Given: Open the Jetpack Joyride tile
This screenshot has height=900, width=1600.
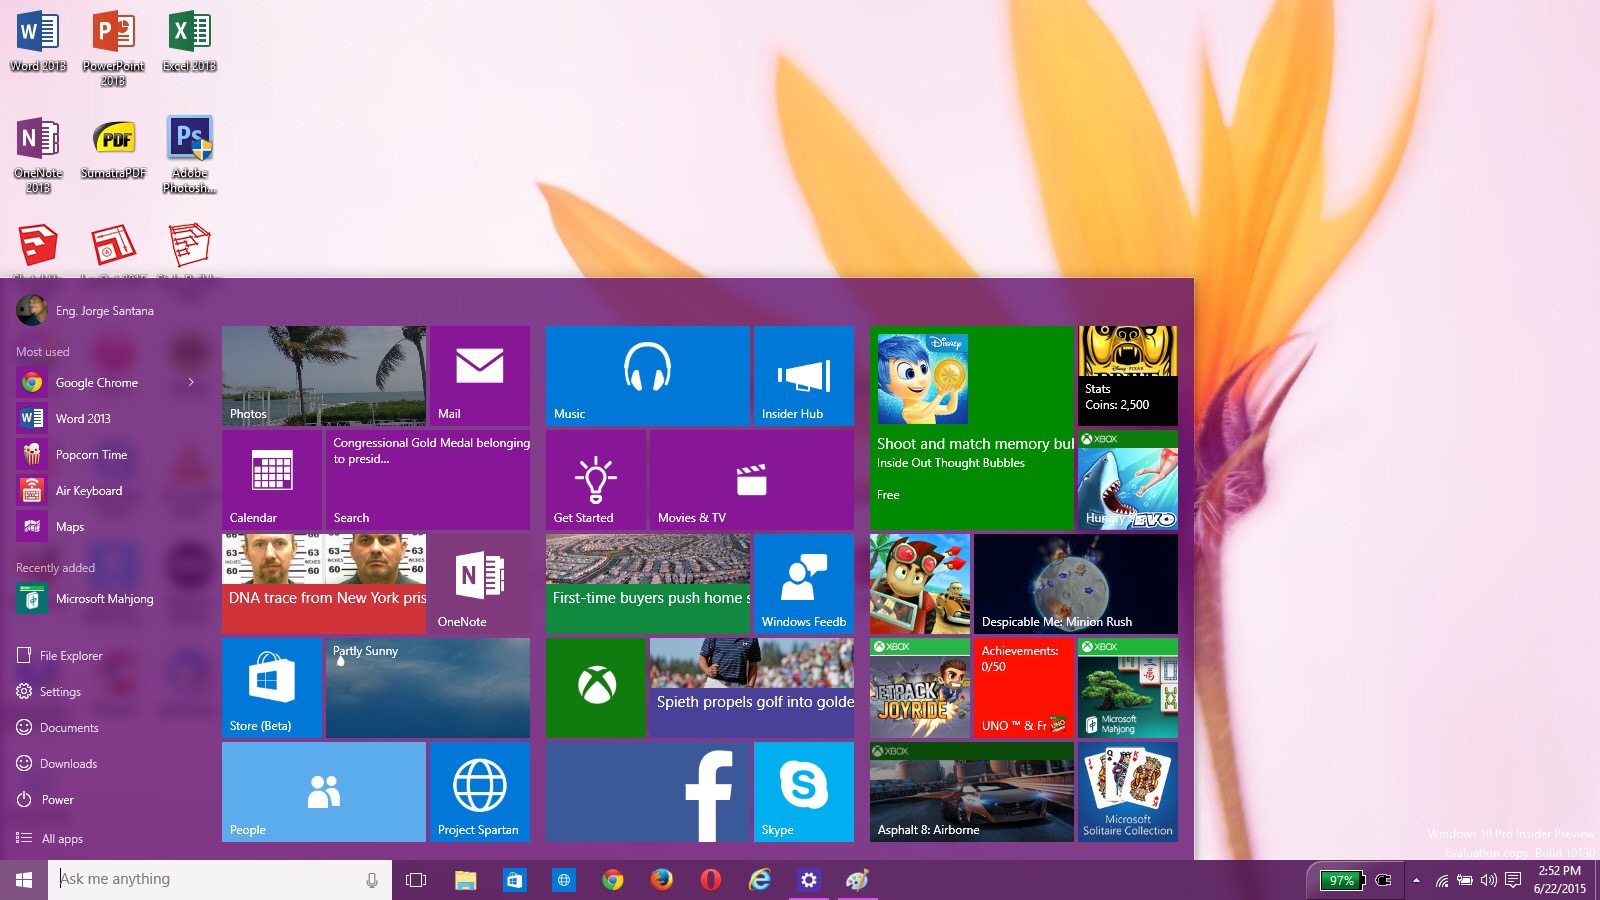Looking at the screenshot, I should [x=920, y=688].
